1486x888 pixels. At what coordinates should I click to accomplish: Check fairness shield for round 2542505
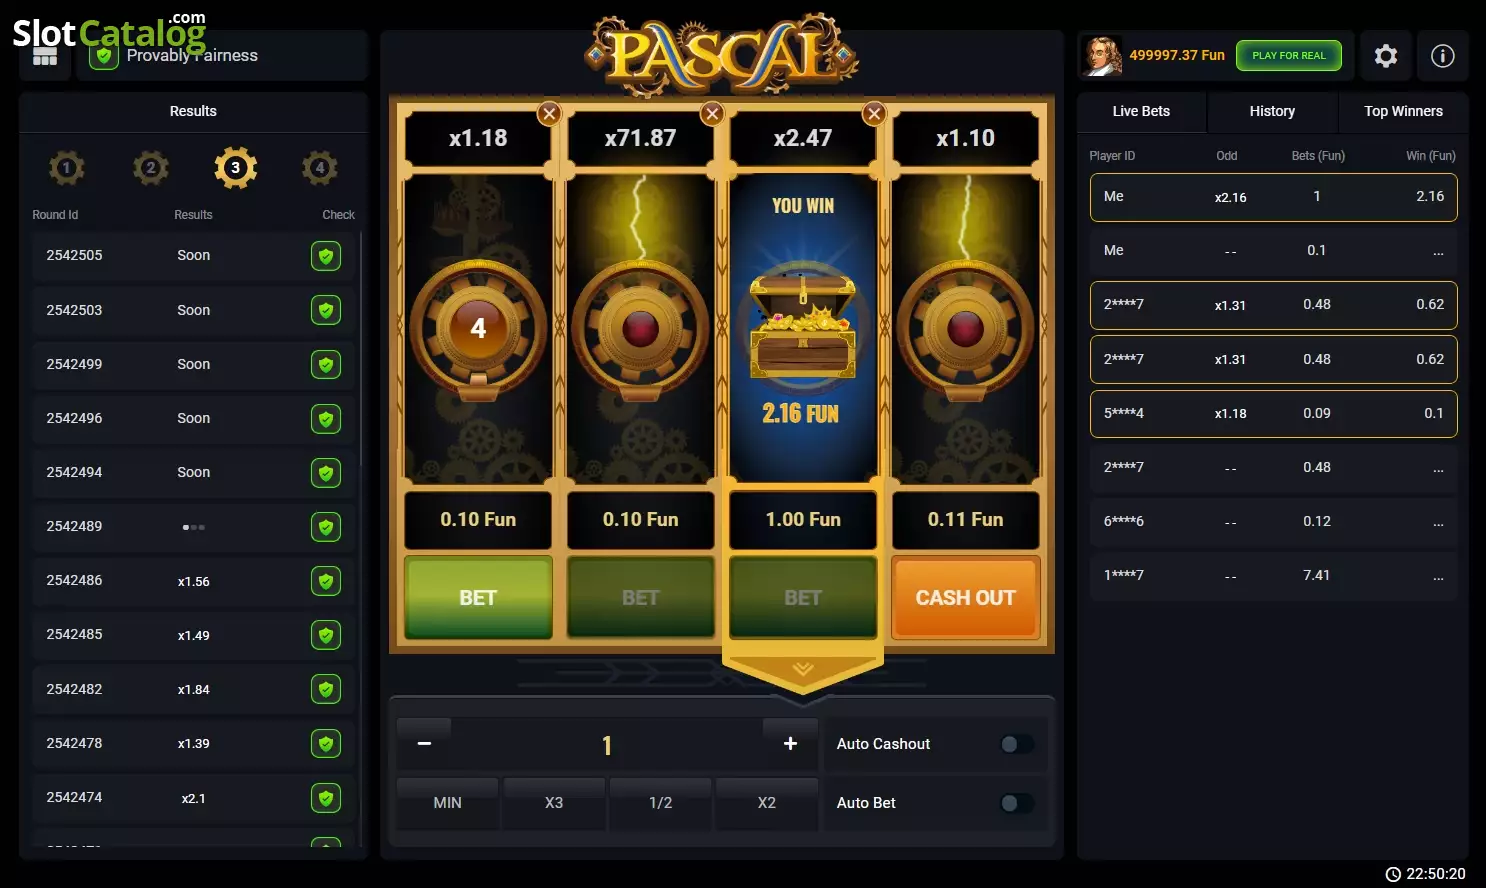click(x=326, y=256)
